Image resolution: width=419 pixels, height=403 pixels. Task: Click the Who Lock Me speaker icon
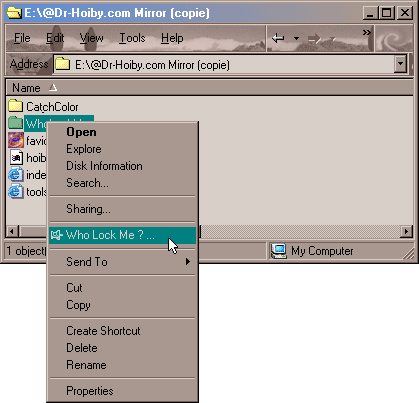(x=56, y=235)
